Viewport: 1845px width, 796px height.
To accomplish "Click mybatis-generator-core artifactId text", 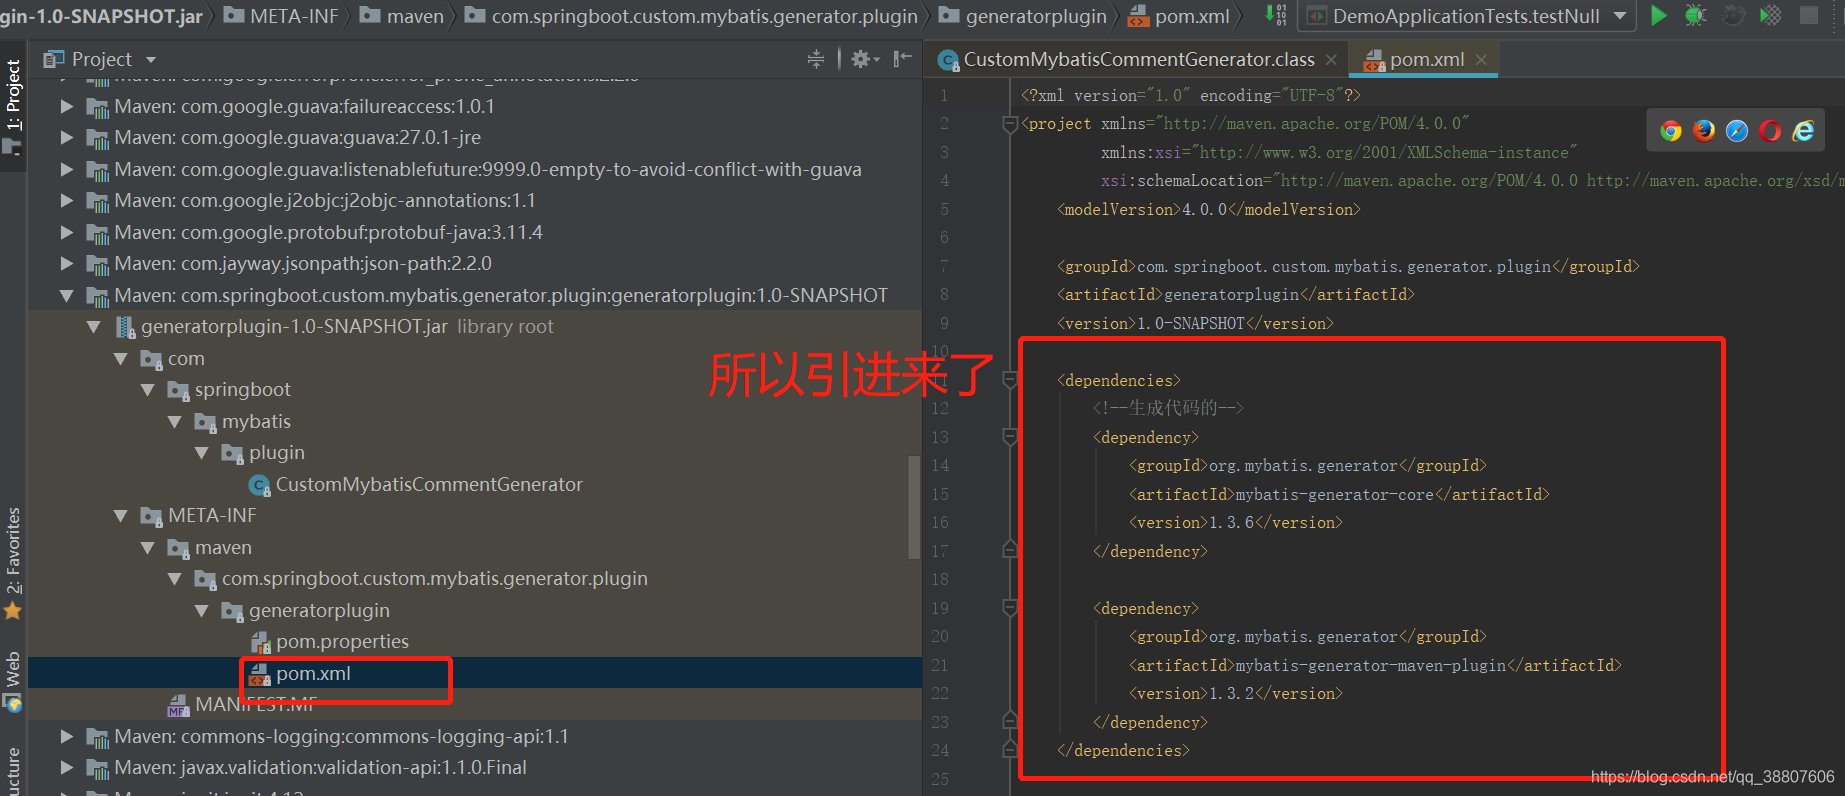I will pos(1335,494).
